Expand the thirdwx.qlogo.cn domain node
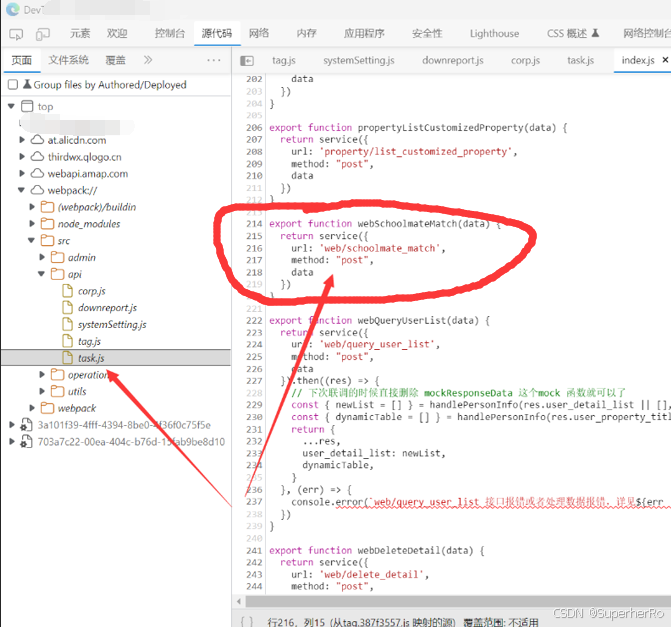Viewport: 671px width, 627px height. 22,157
